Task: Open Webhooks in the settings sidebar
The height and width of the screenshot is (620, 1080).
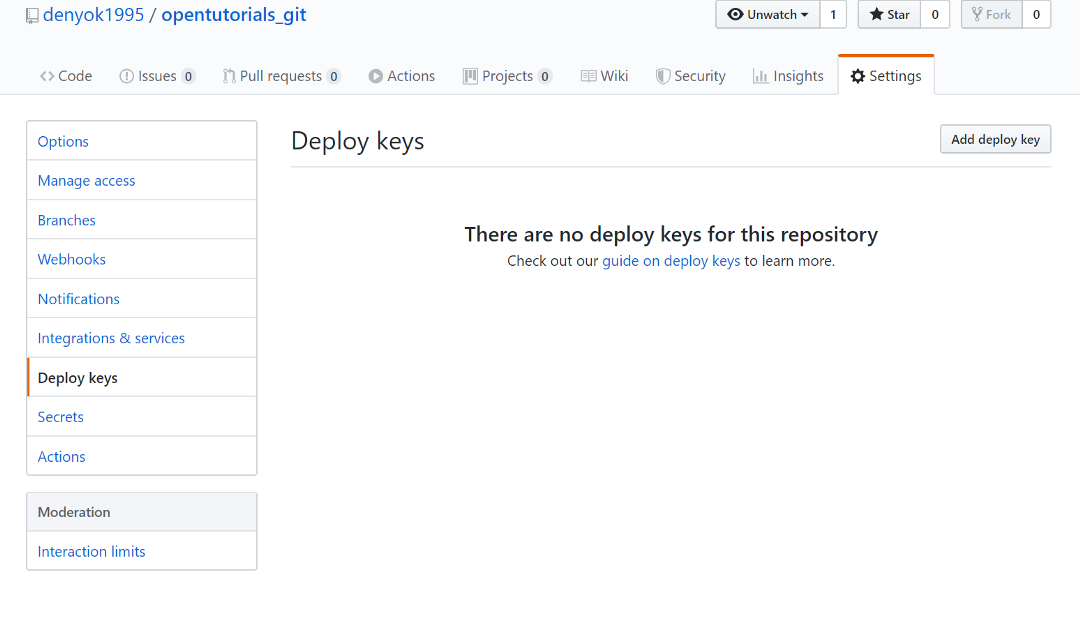Action: (x=142, y=259)
